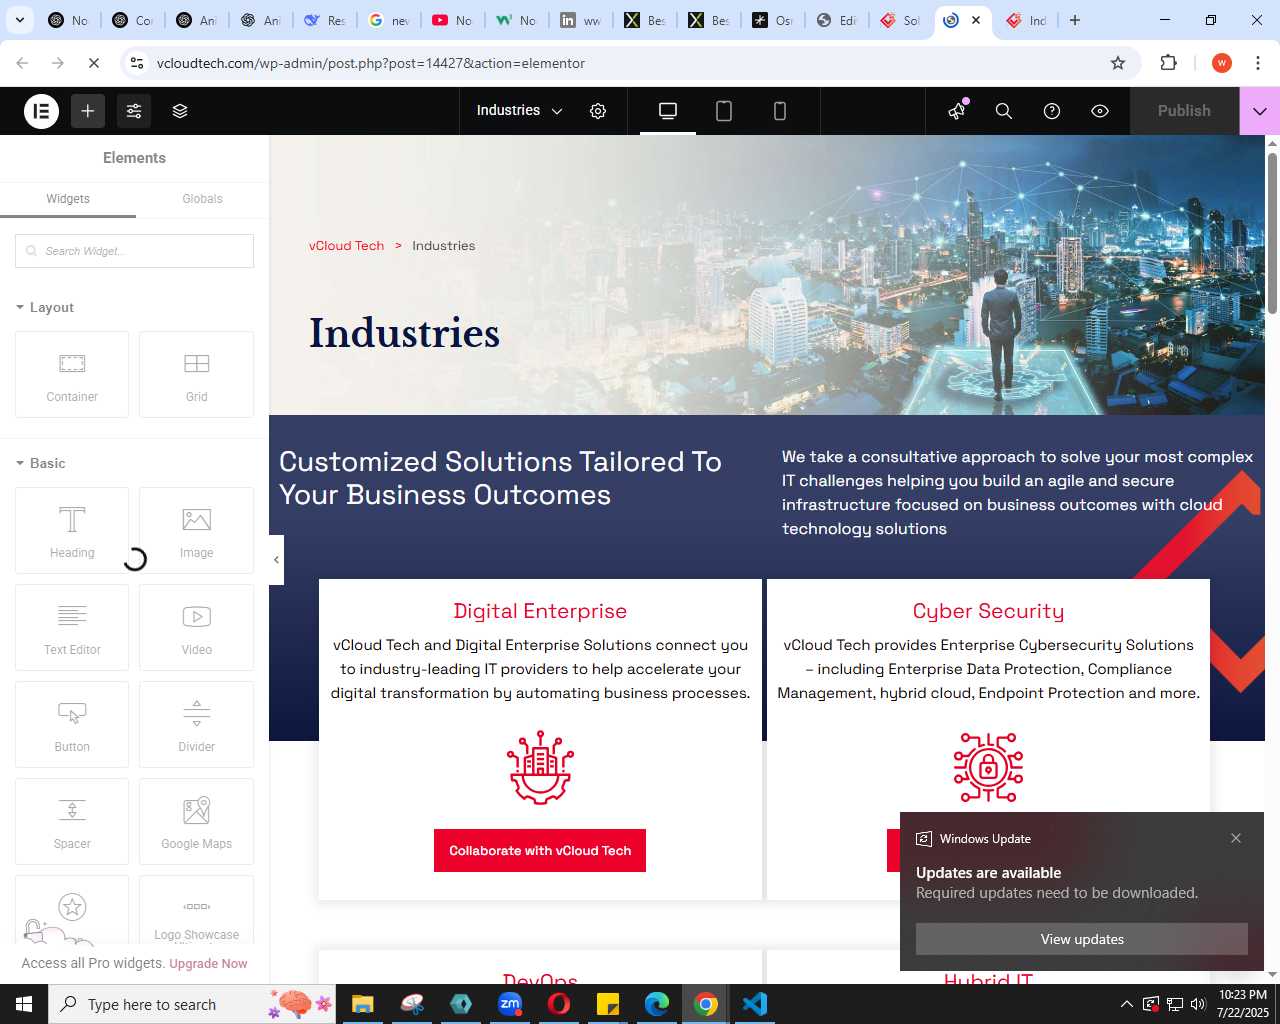
Task: Select the Digital Enterprise heading
Action: click(x=540, y=611)
